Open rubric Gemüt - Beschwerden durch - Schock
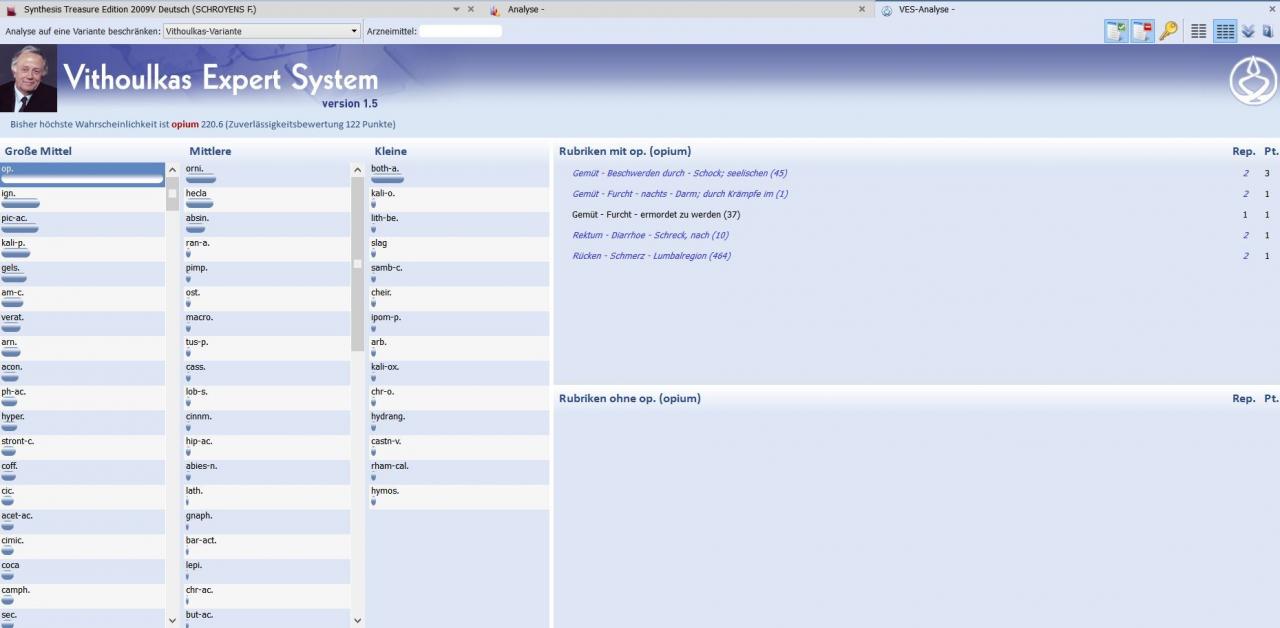The image size is (1280, 628). pyautogui.click(x=679, y=173)
